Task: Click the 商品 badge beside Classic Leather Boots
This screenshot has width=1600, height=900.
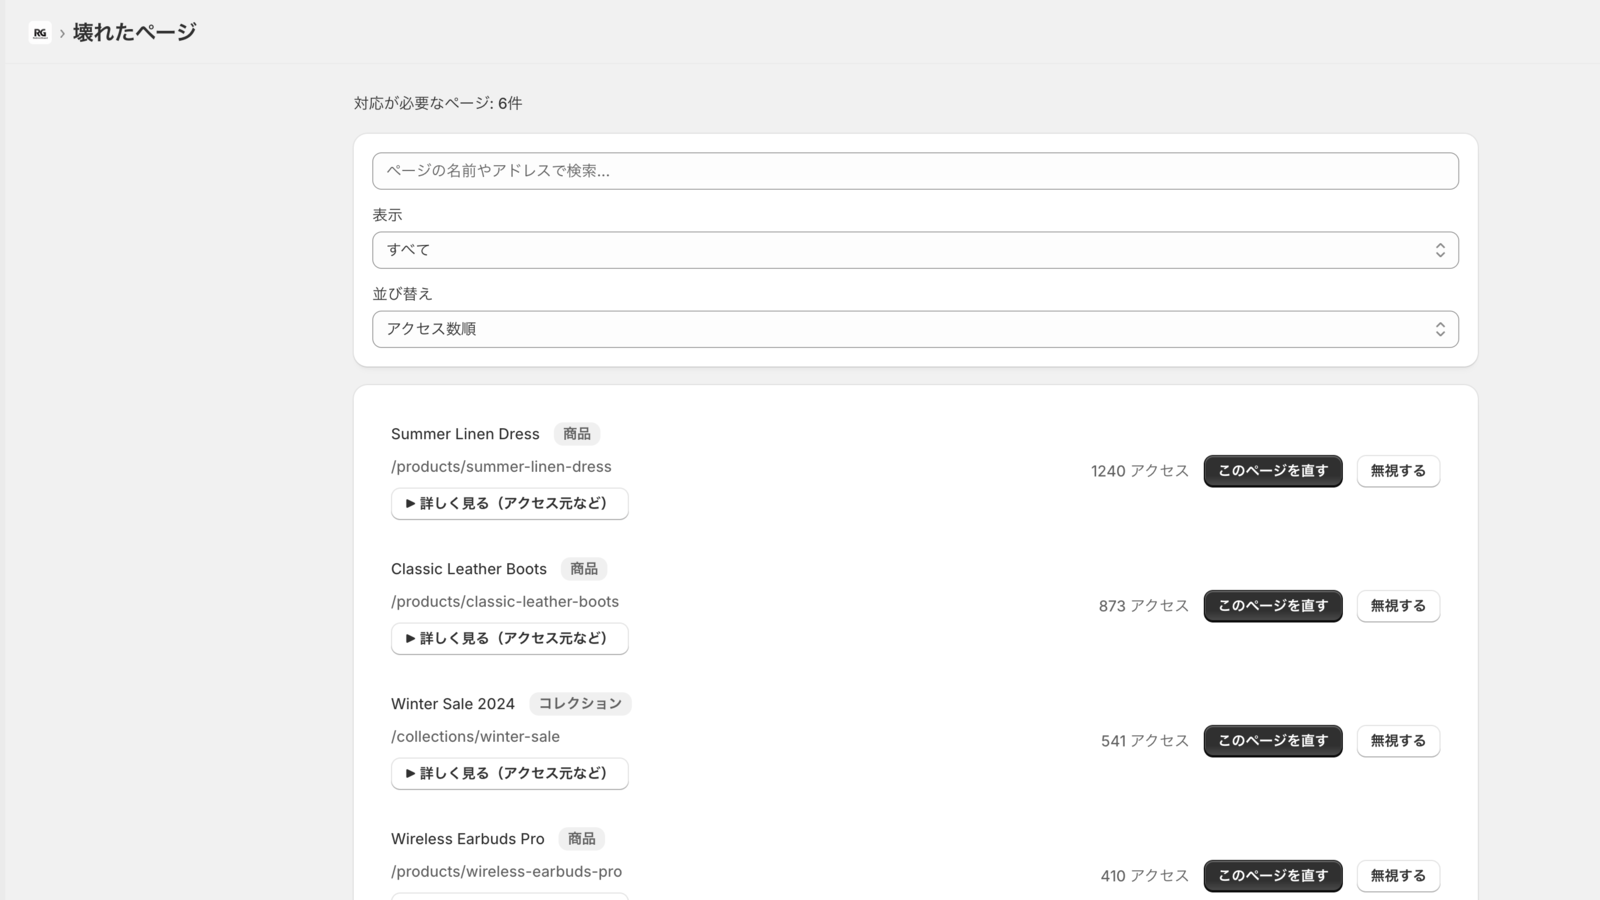Action: click(x=584, y=569)
